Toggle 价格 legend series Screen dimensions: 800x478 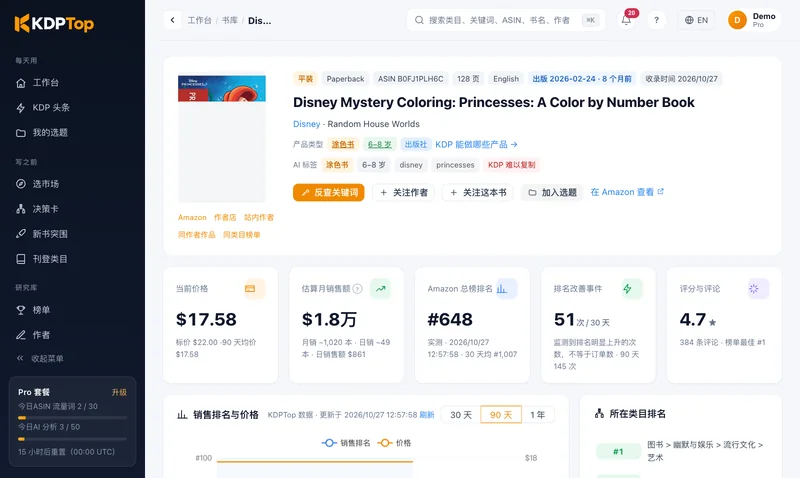coord(394,443)
